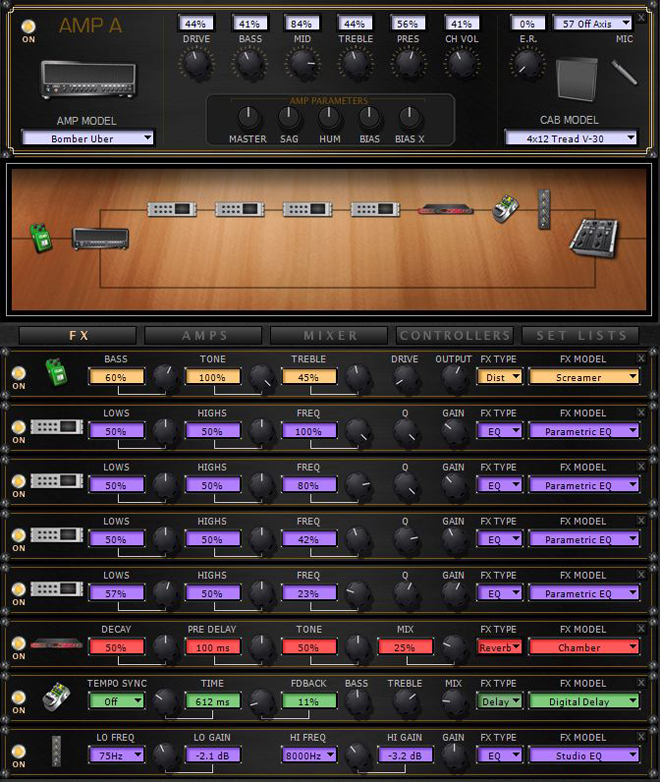Viewport: 660px width, 782px height.
Task: Toggle ON switch for the FREQ 100% Parametric EQ
Action: 18,427
